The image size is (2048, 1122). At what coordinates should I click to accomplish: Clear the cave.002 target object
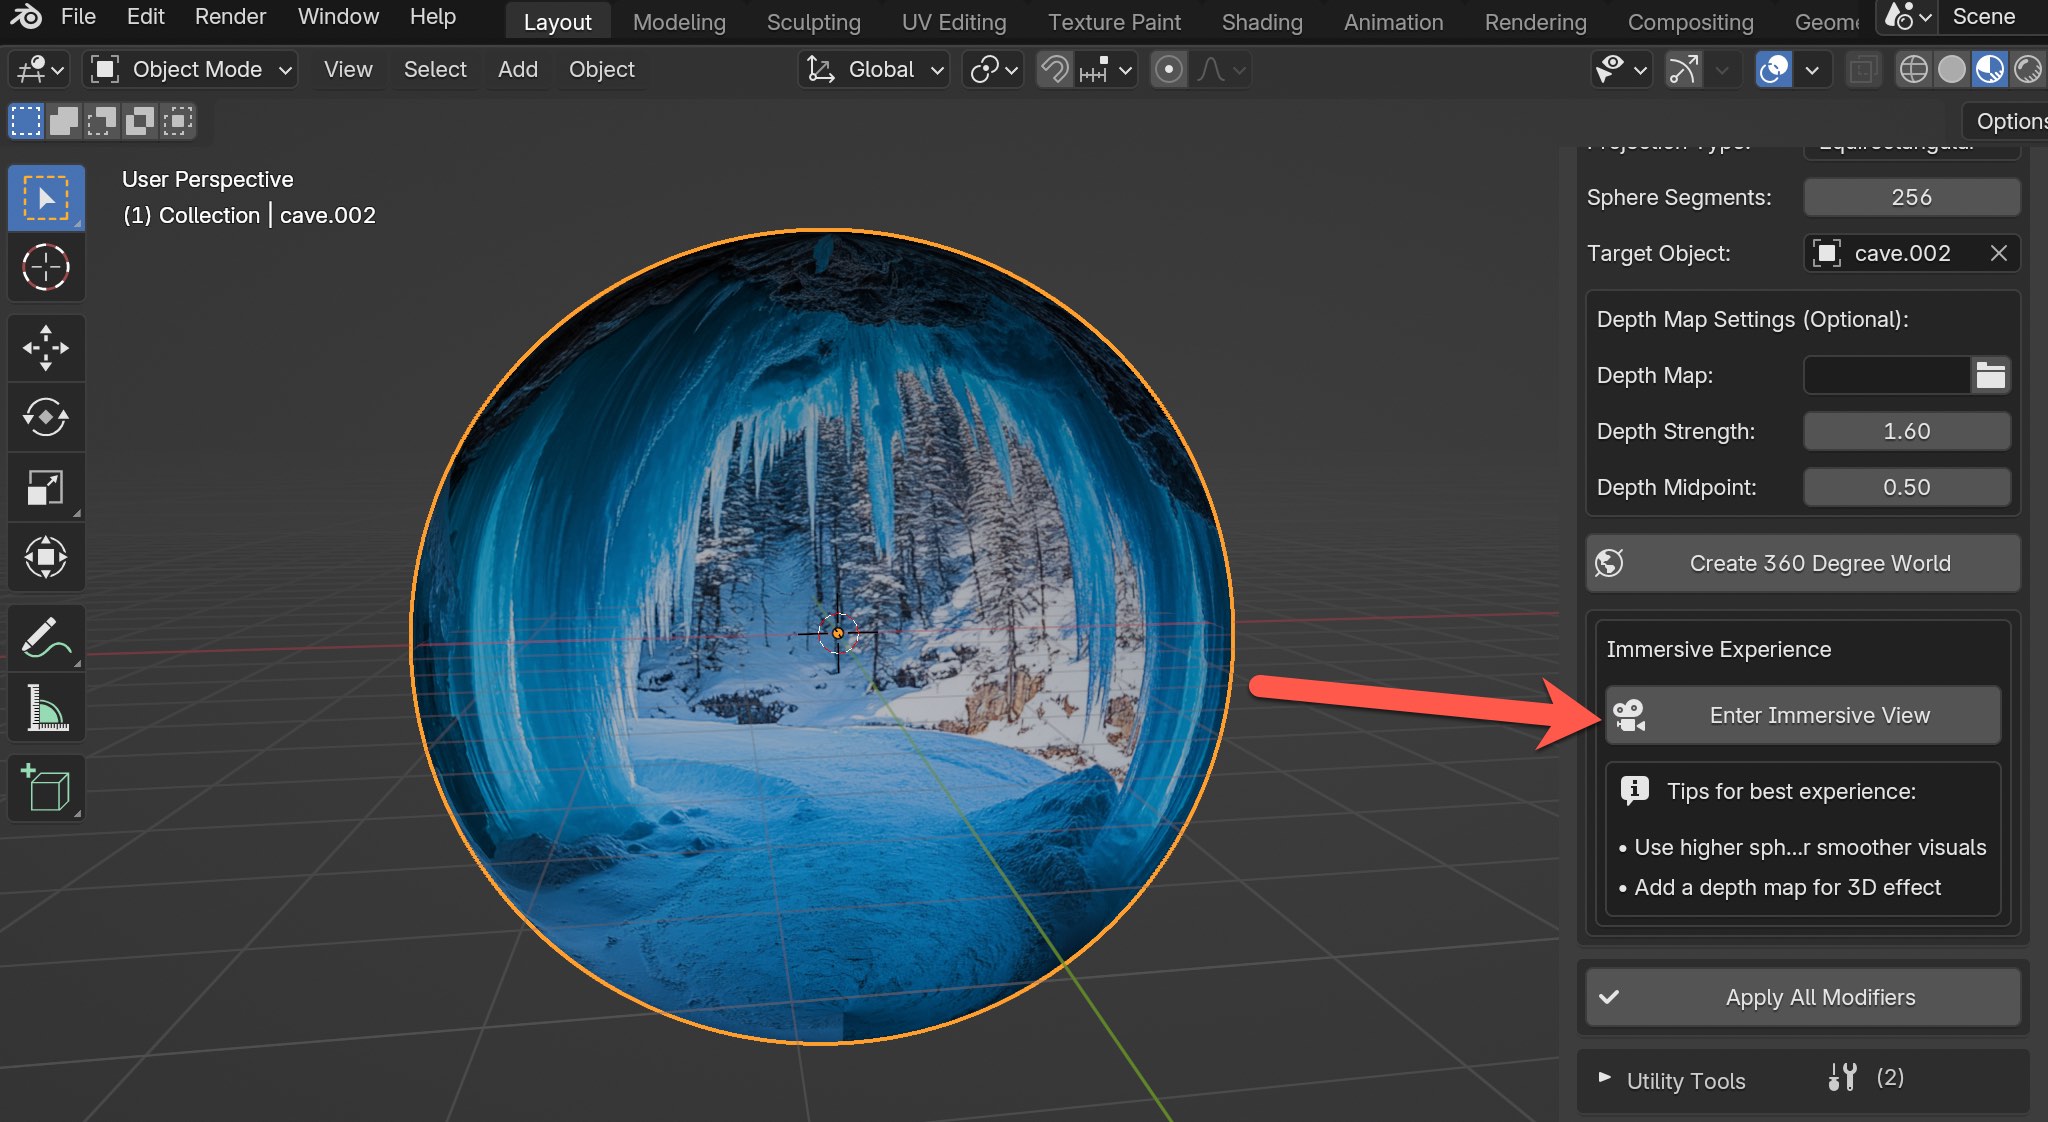1998,254
